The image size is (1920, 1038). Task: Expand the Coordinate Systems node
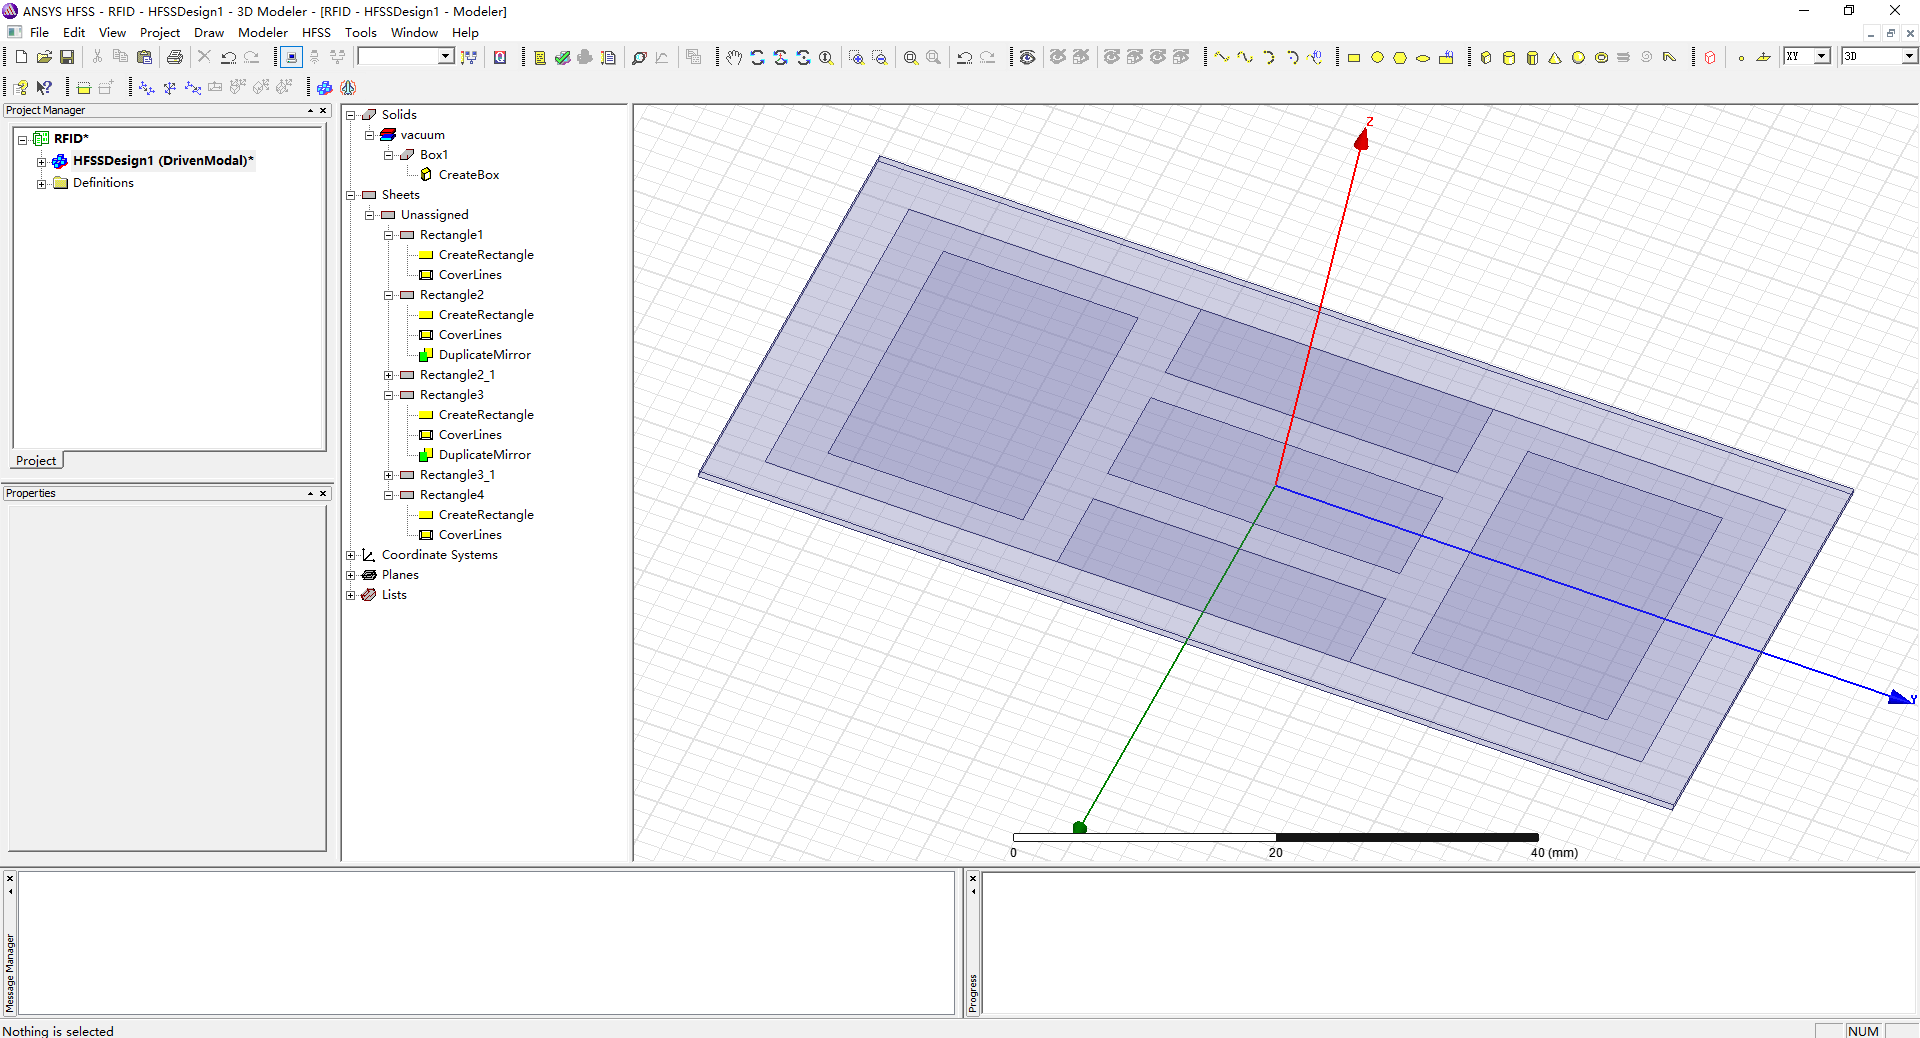coord(351,555)
